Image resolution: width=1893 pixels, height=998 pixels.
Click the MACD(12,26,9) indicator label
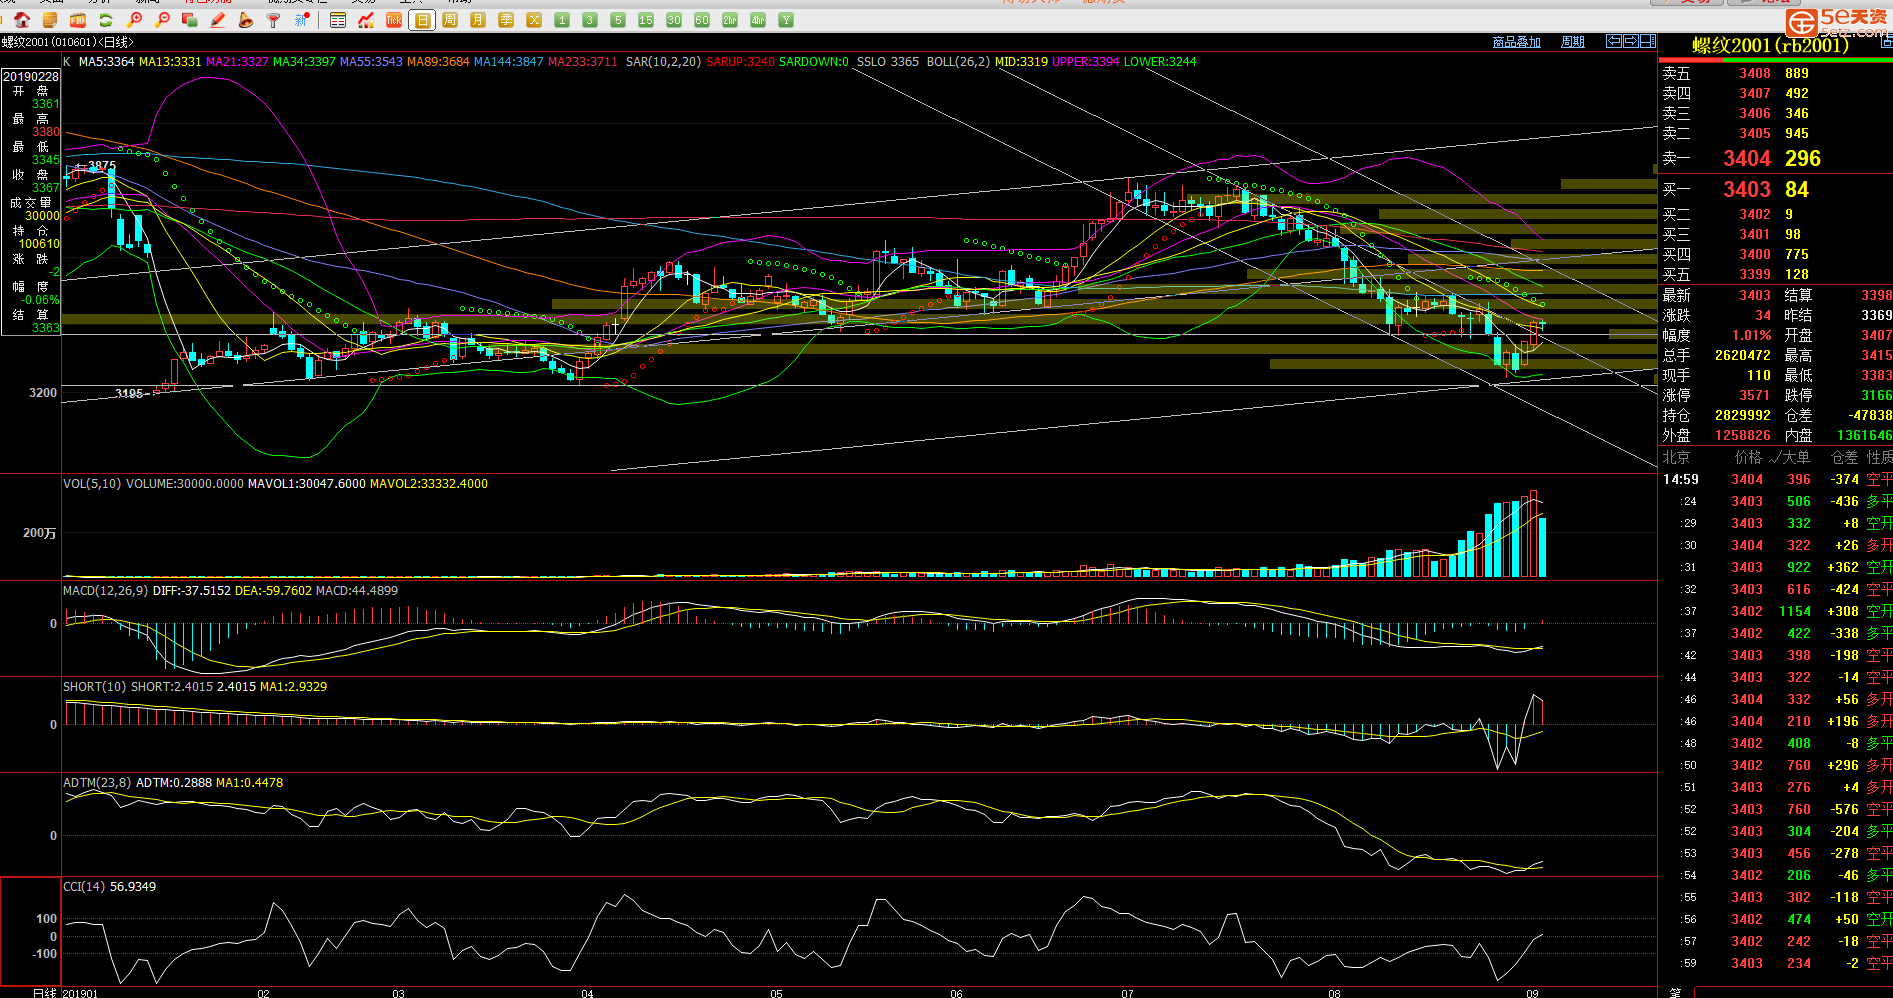pyautogui.click(x=106, y=591)
